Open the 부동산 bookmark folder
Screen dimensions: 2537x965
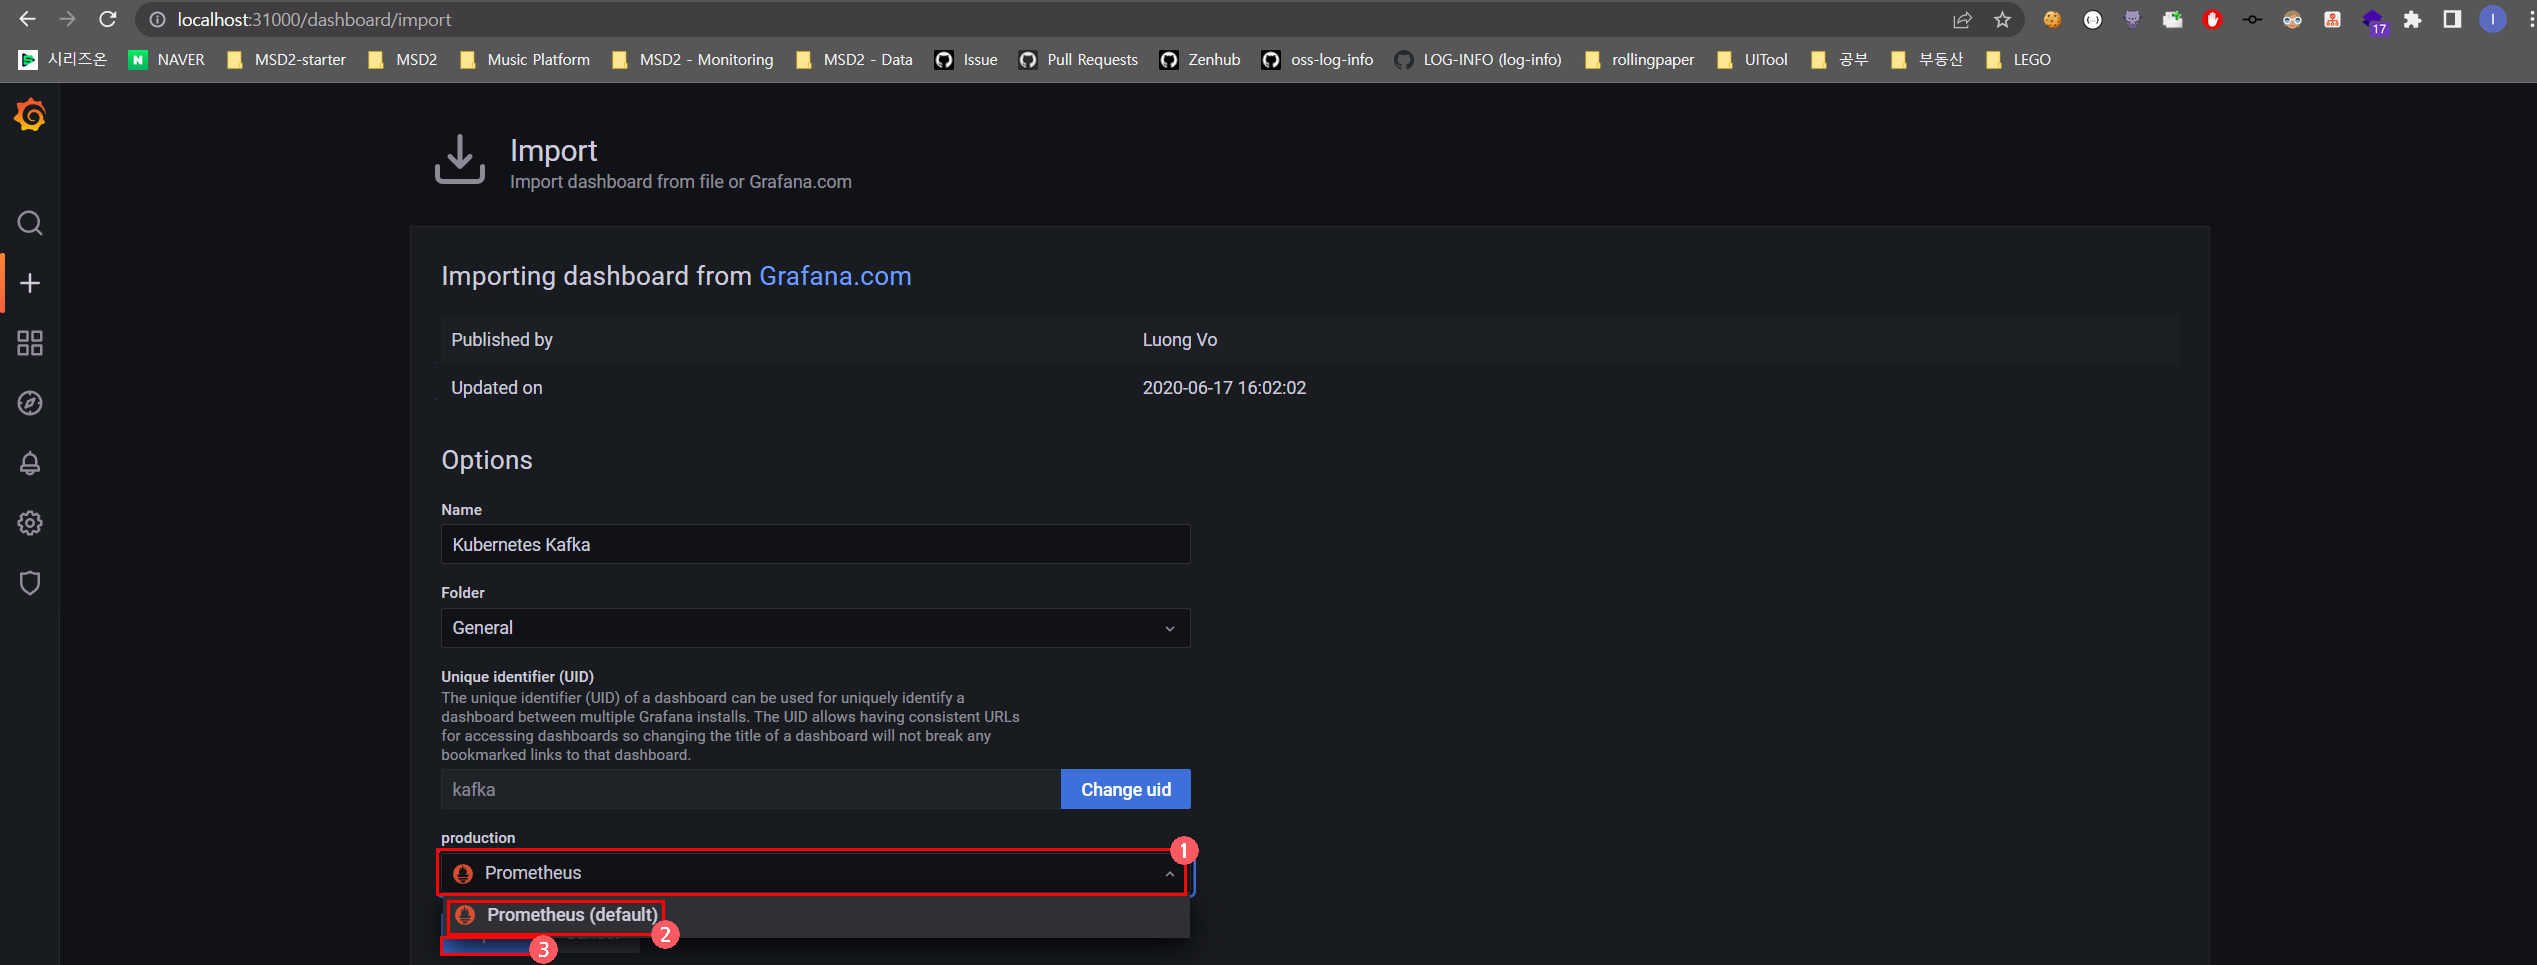(x=1927, y=60)
